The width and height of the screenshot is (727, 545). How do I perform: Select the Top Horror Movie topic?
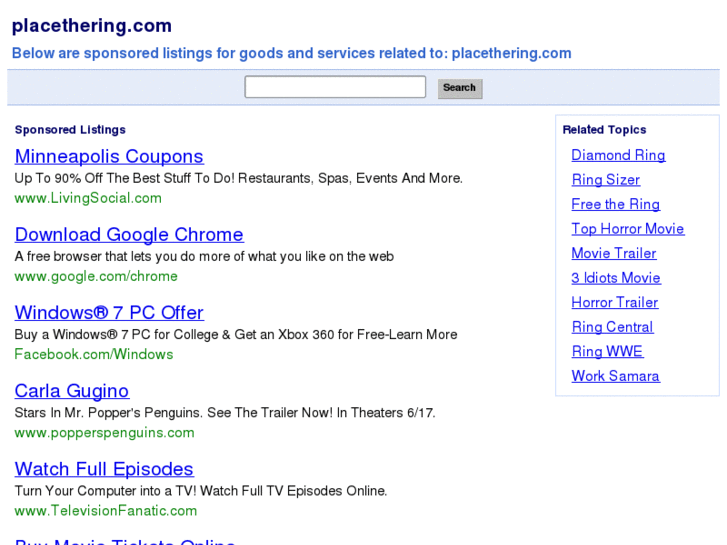(628, 229)
